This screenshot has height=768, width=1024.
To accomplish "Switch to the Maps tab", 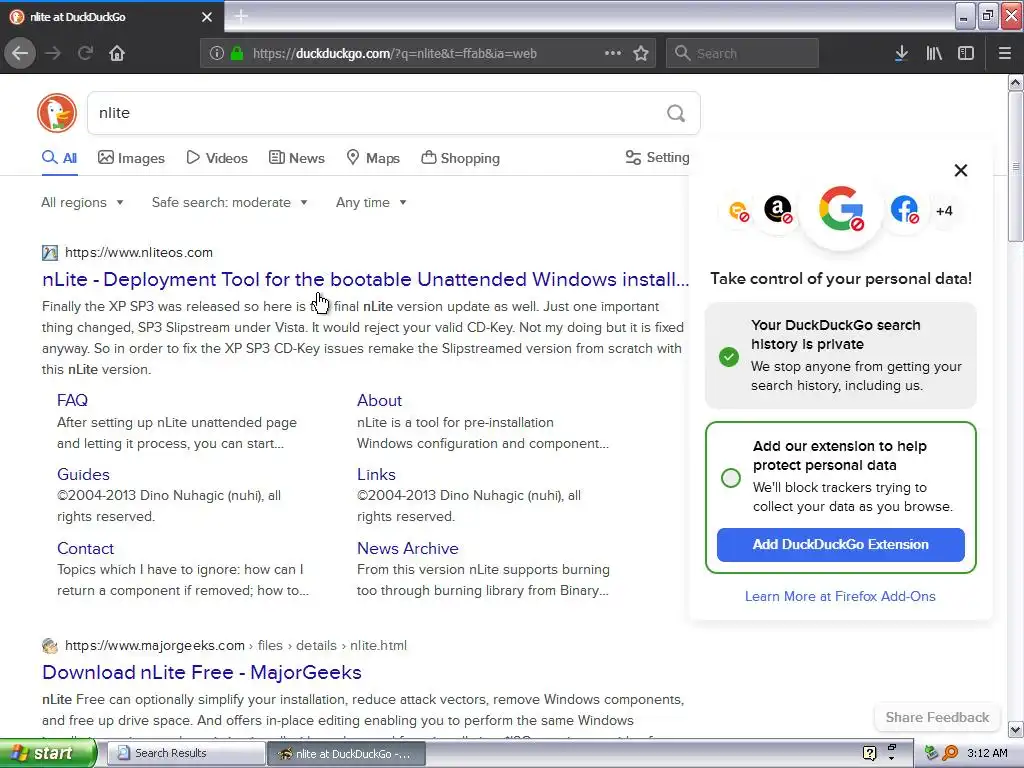I will [x=373, y=158].
